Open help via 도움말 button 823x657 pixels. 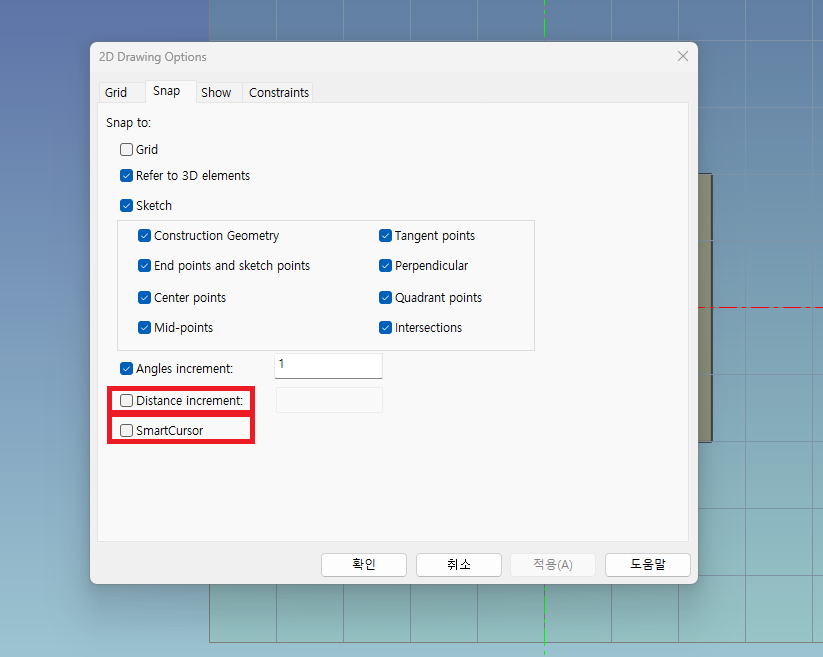[648, 565]
